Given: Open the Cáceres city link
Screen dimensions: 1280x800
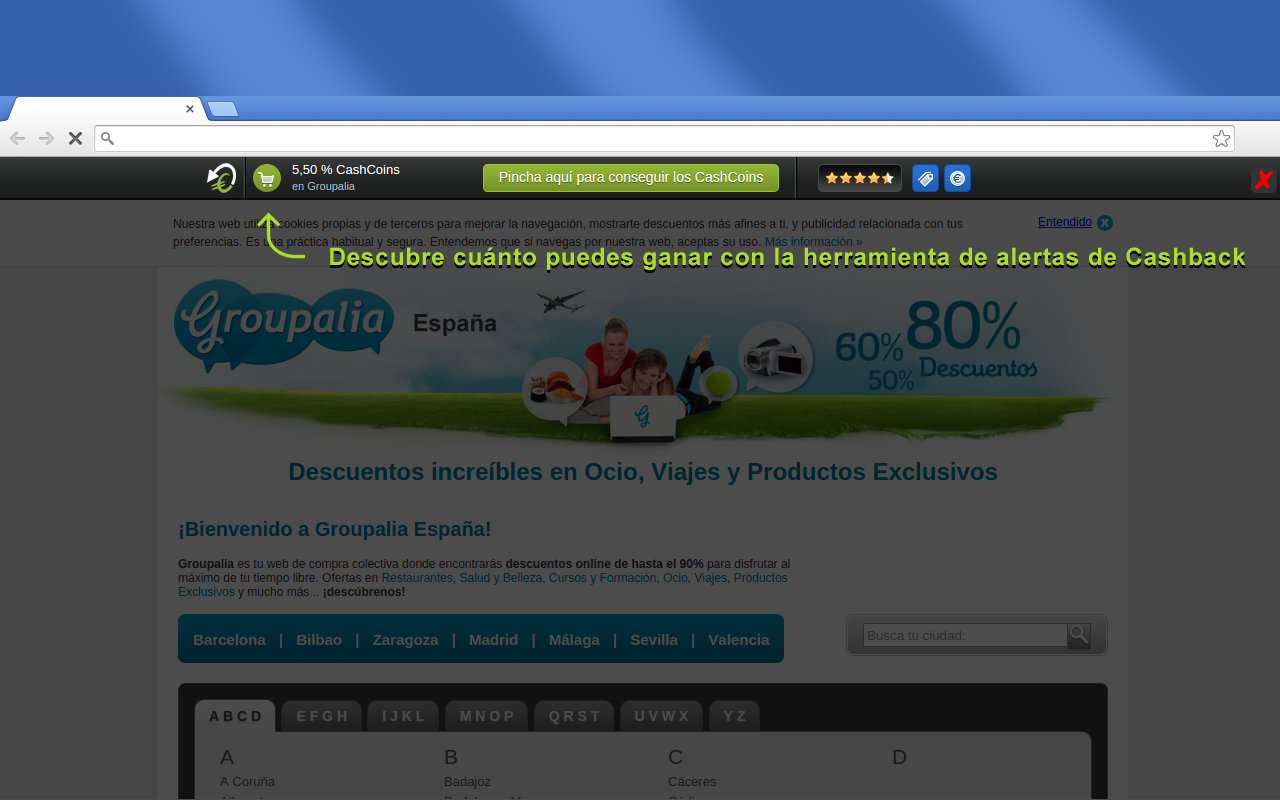Looking at the screenshot, I should click(692, 782).
